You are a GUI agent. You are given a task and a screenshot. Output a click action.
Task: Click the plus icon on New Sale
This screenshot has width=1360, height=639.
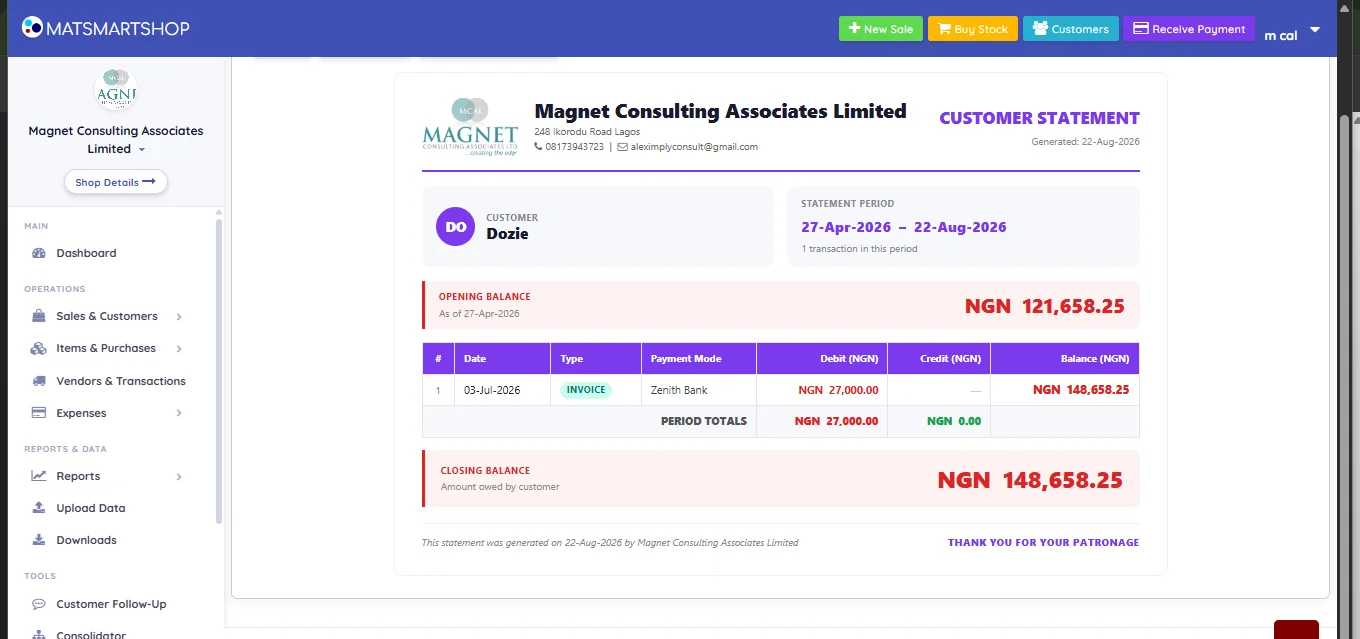(854, 29)
